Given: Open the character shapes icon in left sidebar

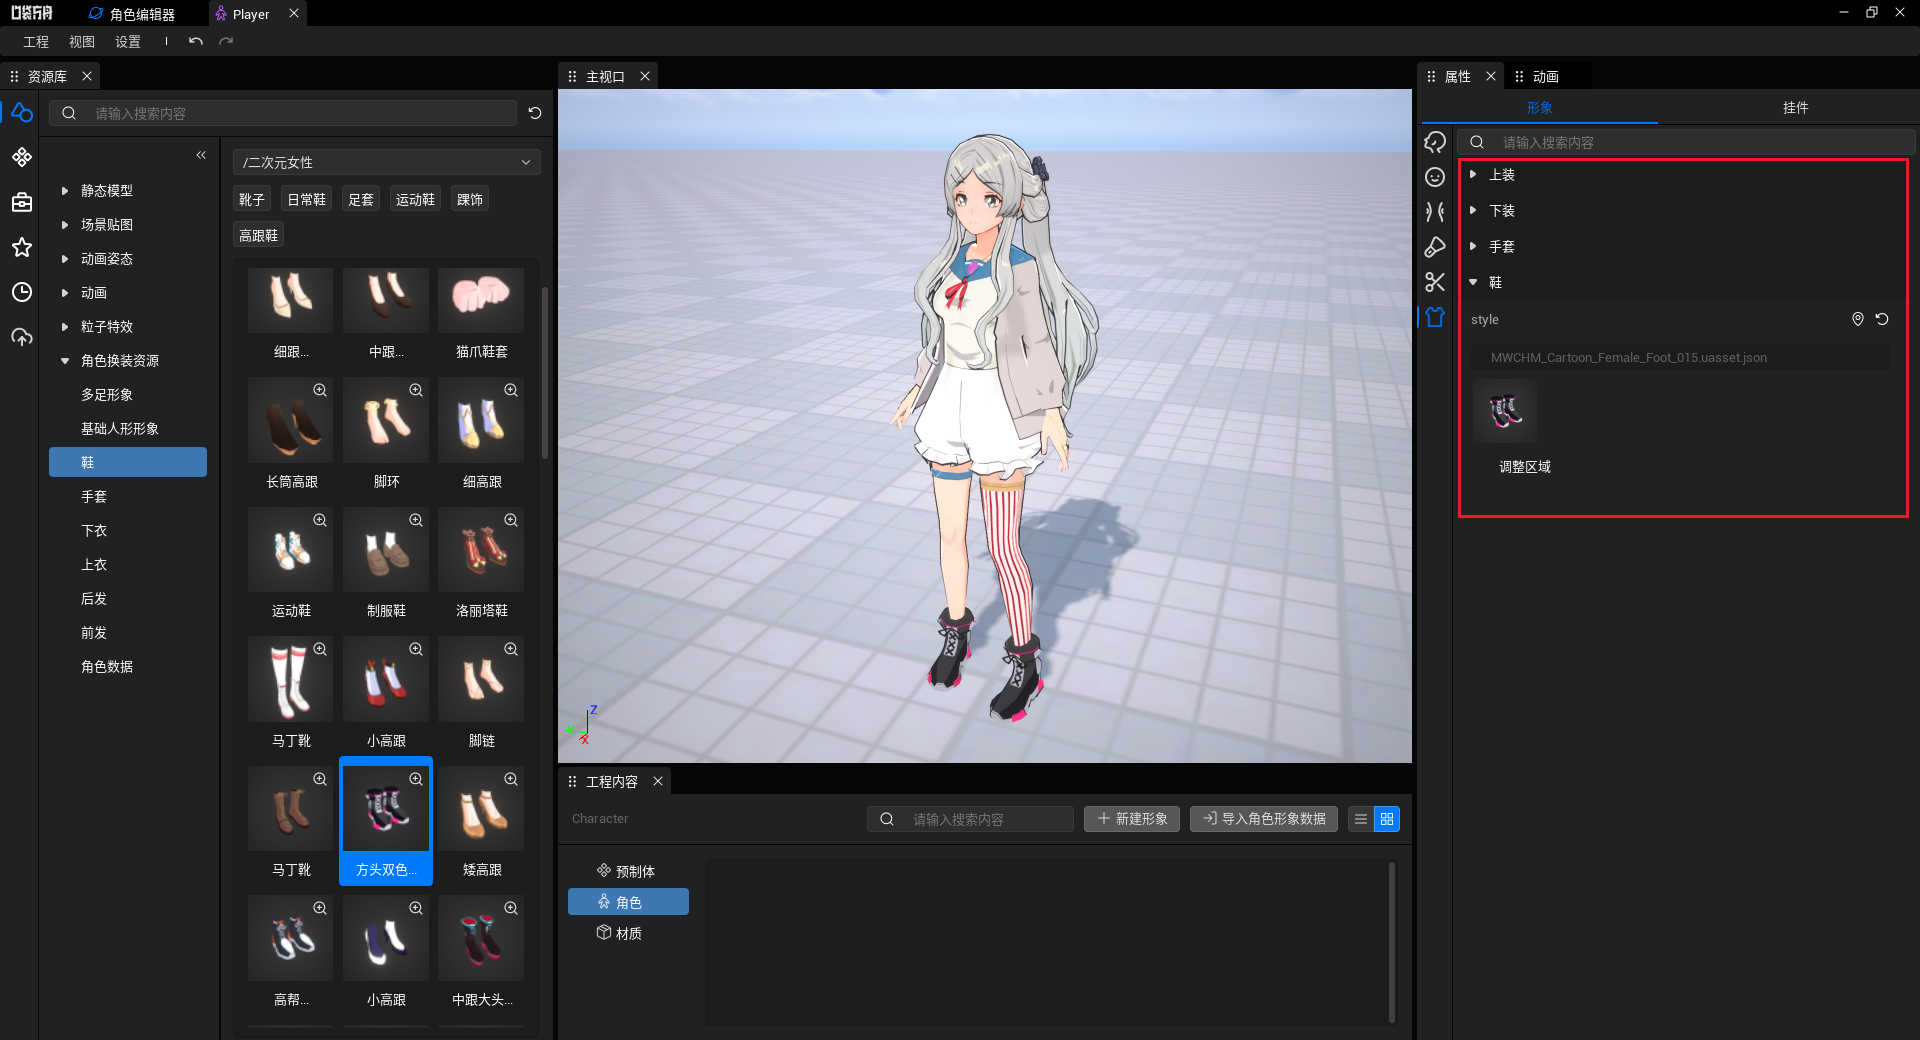Looking at the screenshot, I should [x=22, y=113].
